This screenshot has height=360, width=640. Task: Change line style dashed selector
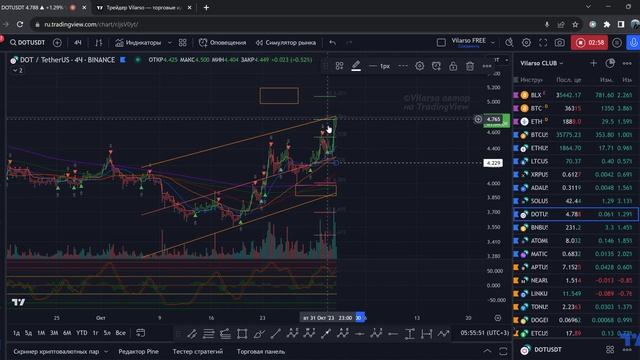(x=403, y=66)
